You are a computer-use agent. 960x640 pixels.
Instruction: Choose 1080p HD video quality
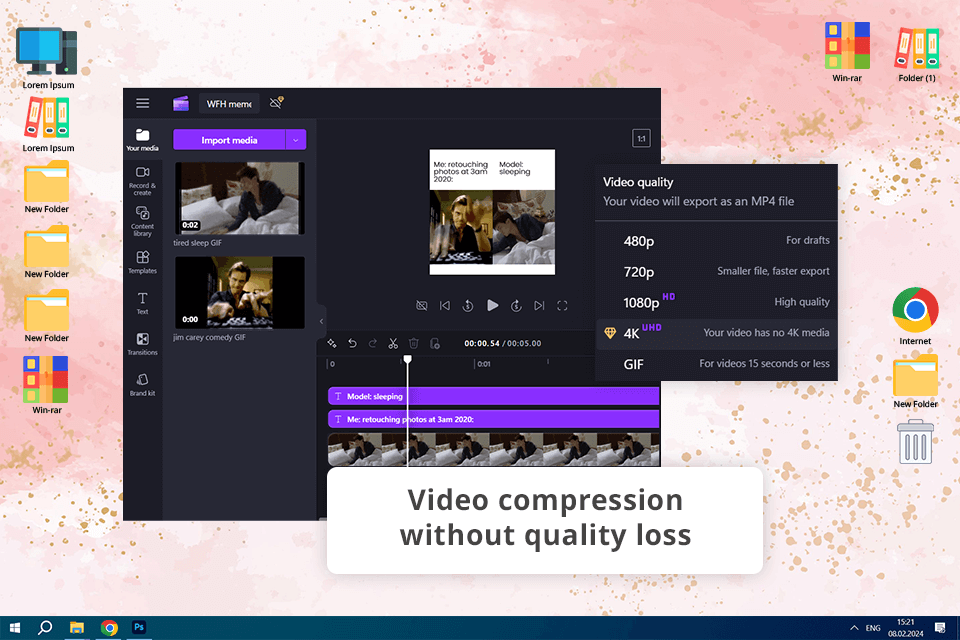716,302
